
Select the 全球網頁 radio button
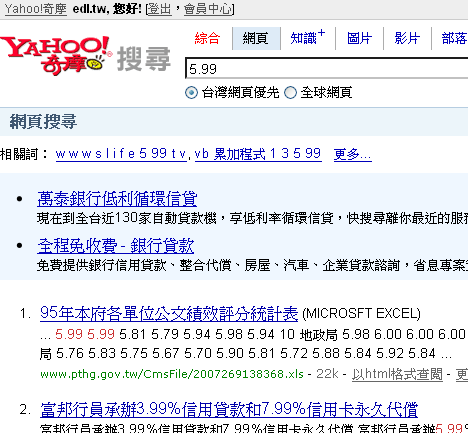click(290, 92)
